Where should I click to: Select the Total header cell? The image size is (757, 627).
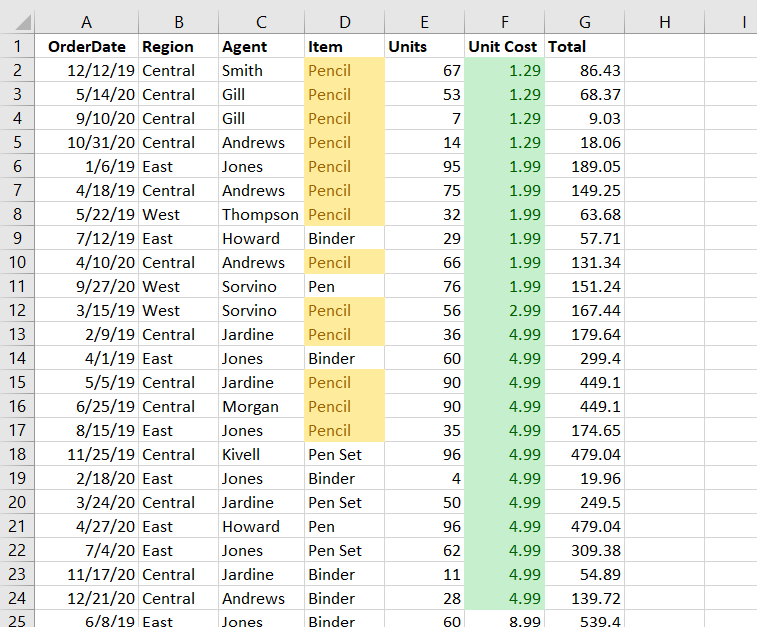pyautogui.click(x=585, y=46)
